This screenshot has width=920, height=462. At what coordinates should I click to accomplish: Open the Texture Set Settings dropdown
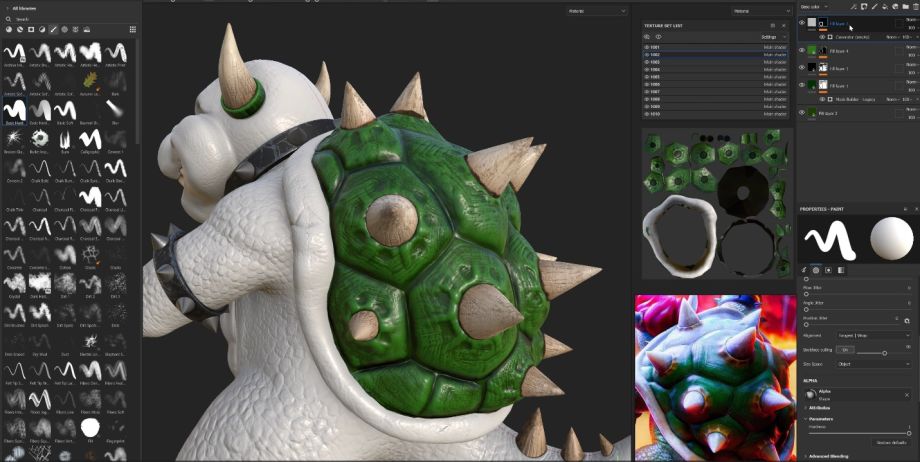pos(774,37)
